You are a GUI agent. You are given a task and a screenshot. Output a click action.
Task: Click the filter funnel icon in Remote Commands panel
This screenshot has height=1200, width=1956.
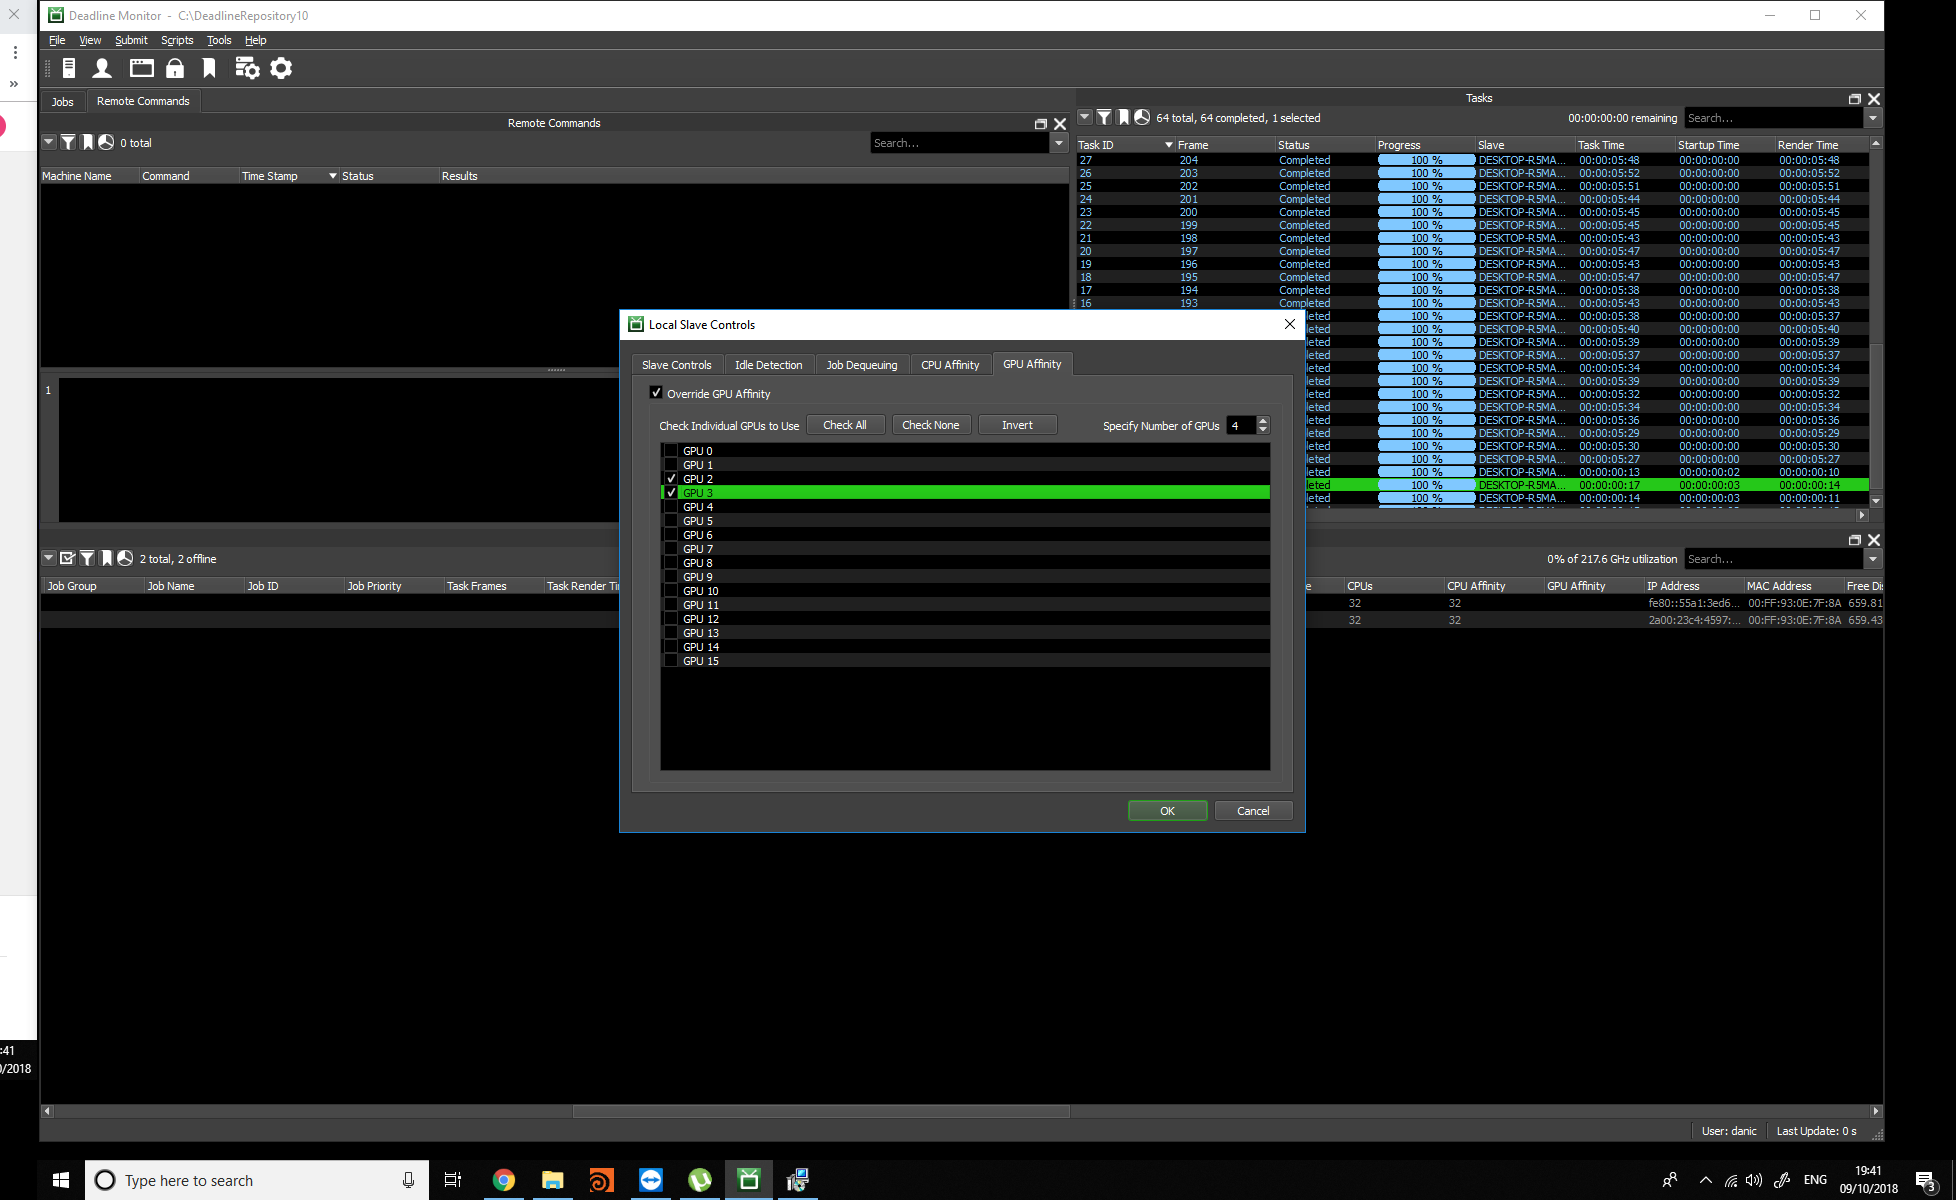point(68,142)
